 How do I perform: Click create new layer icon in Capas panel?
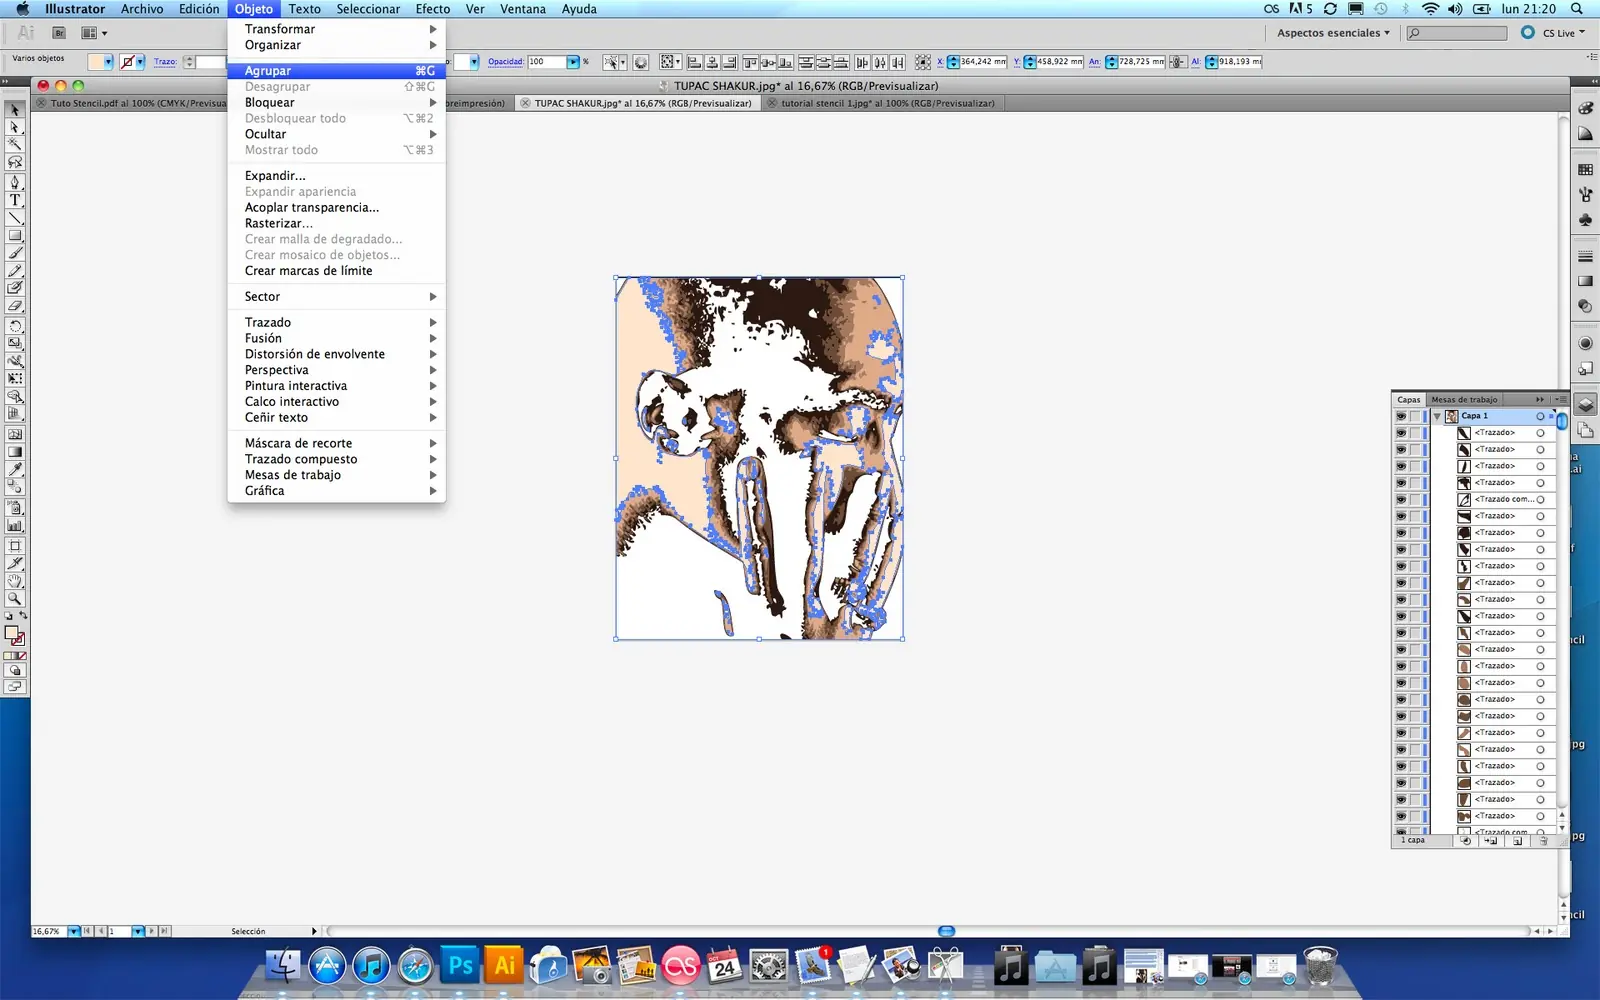(1517, 841)
